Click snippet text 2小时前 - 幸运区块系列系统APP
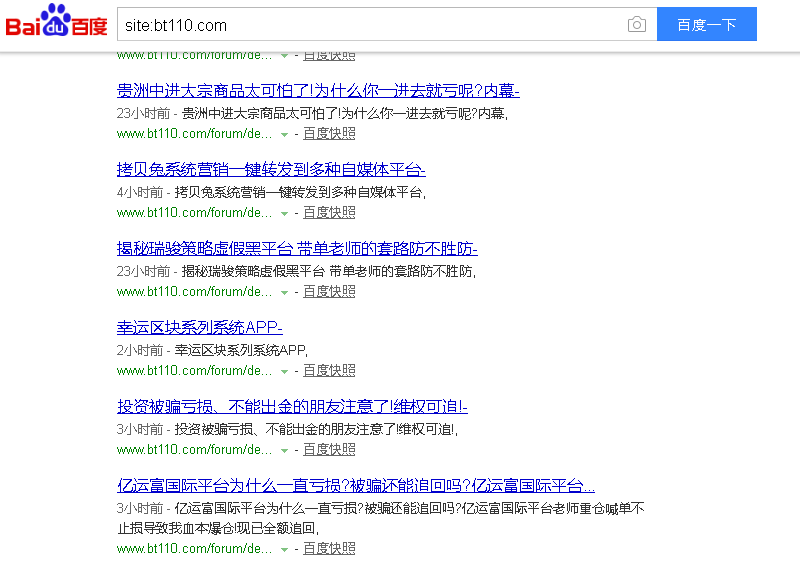This screenshot has height=570, width=800. [212, 351]
